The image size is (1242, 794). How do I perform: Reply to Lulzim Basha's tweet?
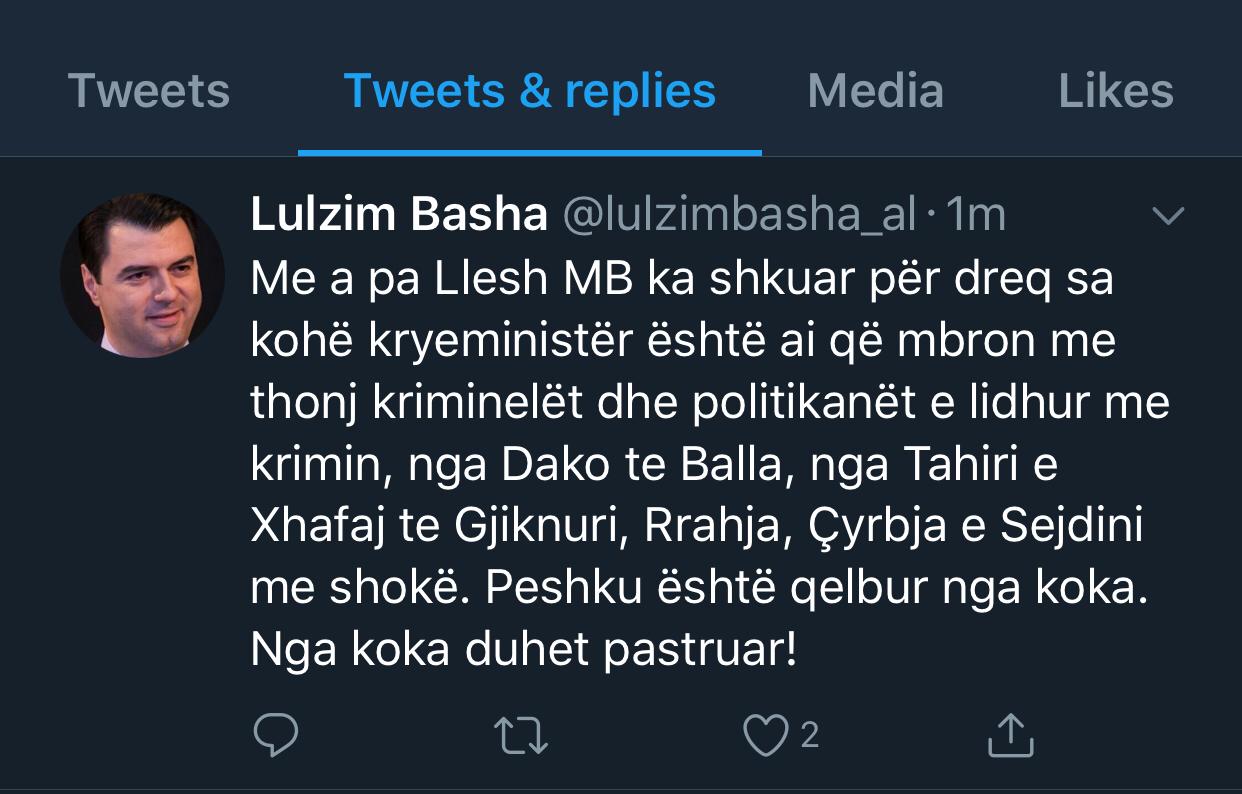coord(276,736)
